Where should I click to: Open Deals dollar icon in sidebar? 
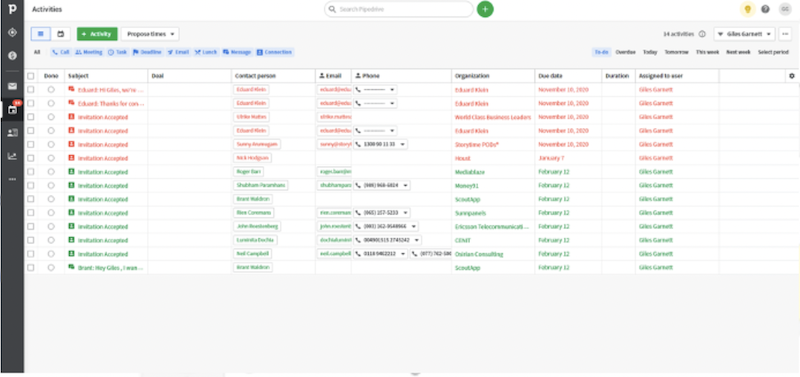(x=12, y=55)
